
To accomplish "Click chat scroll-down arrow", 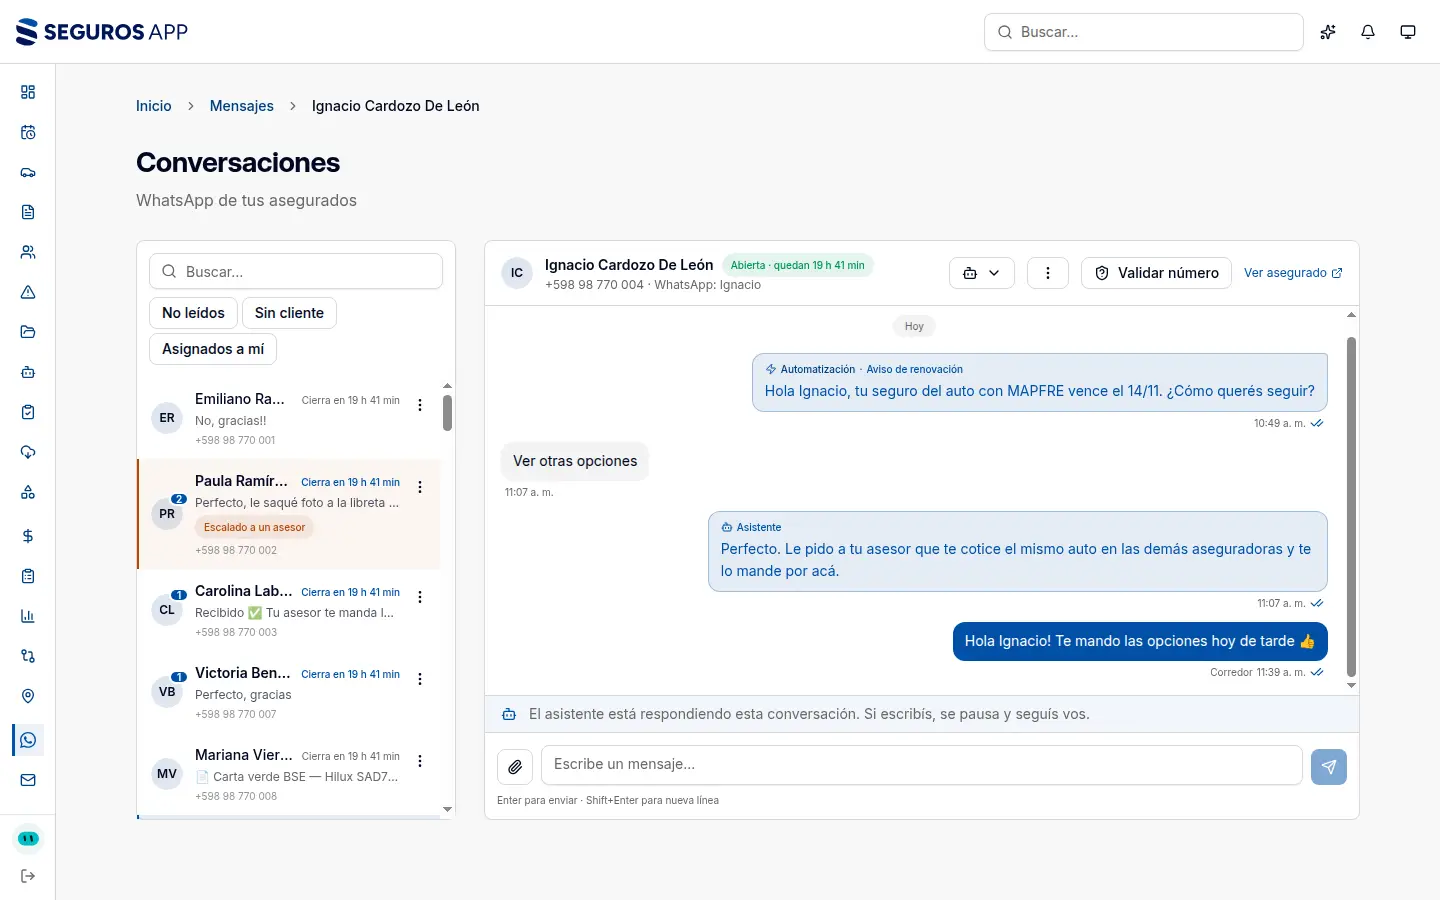I will [1351, 686].
